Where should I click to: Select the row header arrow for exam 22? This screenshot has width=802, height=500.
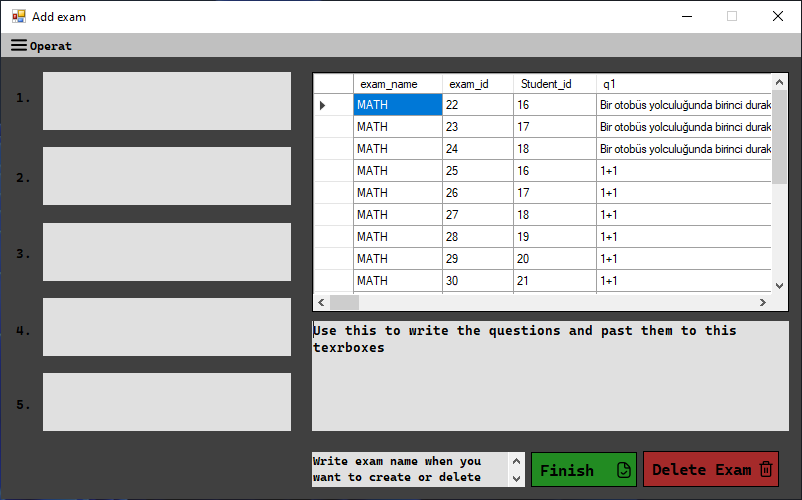333,105
